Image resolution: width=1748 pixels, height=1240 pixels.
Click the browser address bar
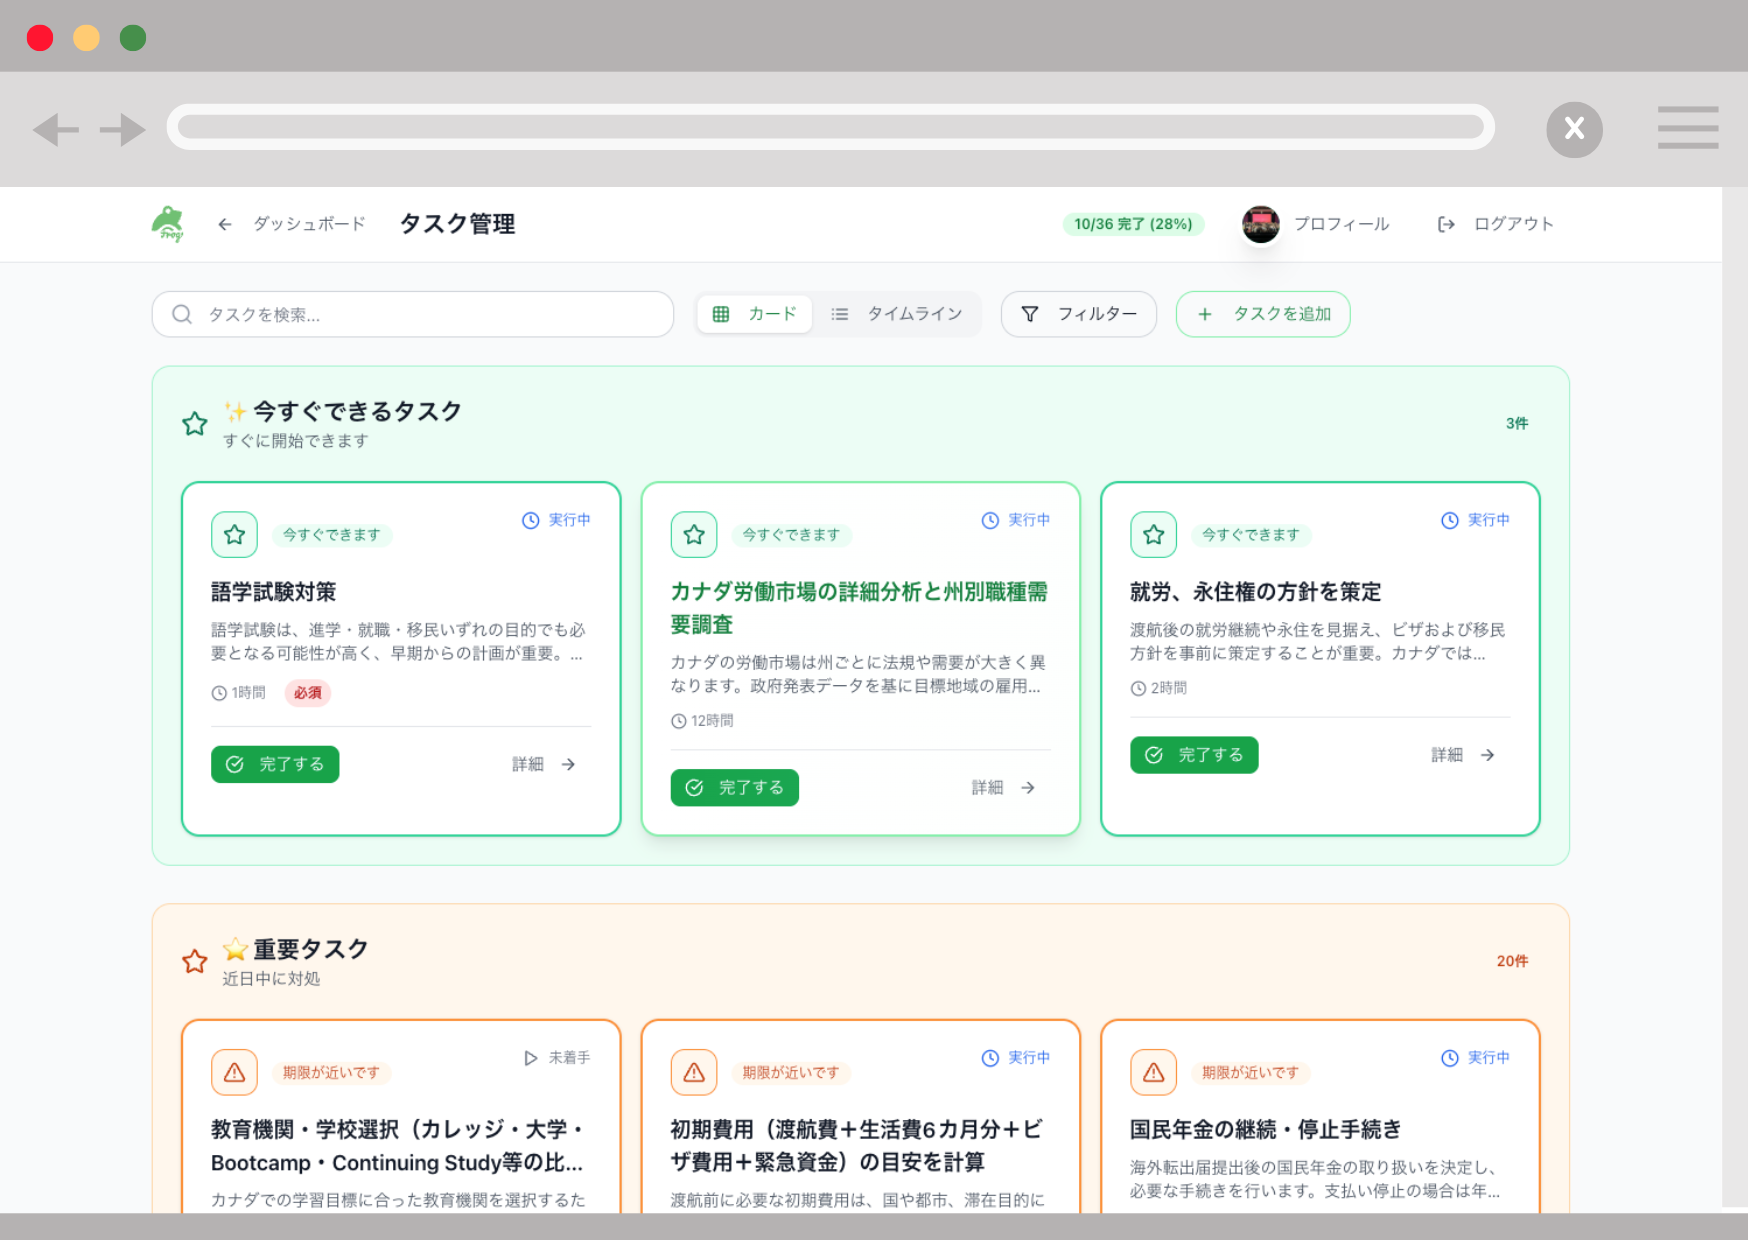click(830, 127)
